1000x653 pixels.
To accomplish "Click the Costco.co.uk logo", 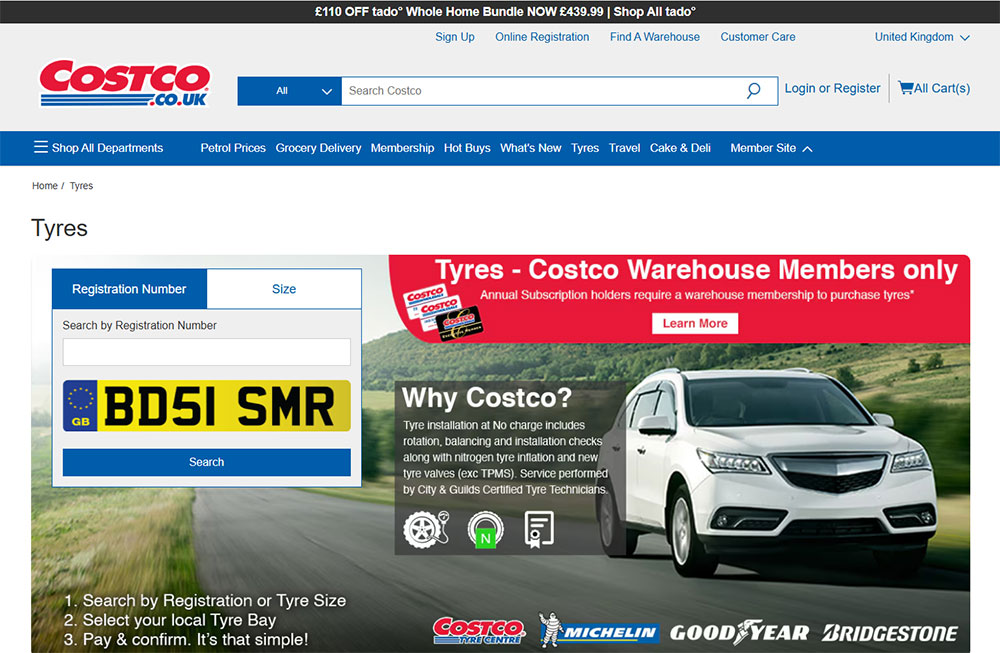I will coord(125,84).
